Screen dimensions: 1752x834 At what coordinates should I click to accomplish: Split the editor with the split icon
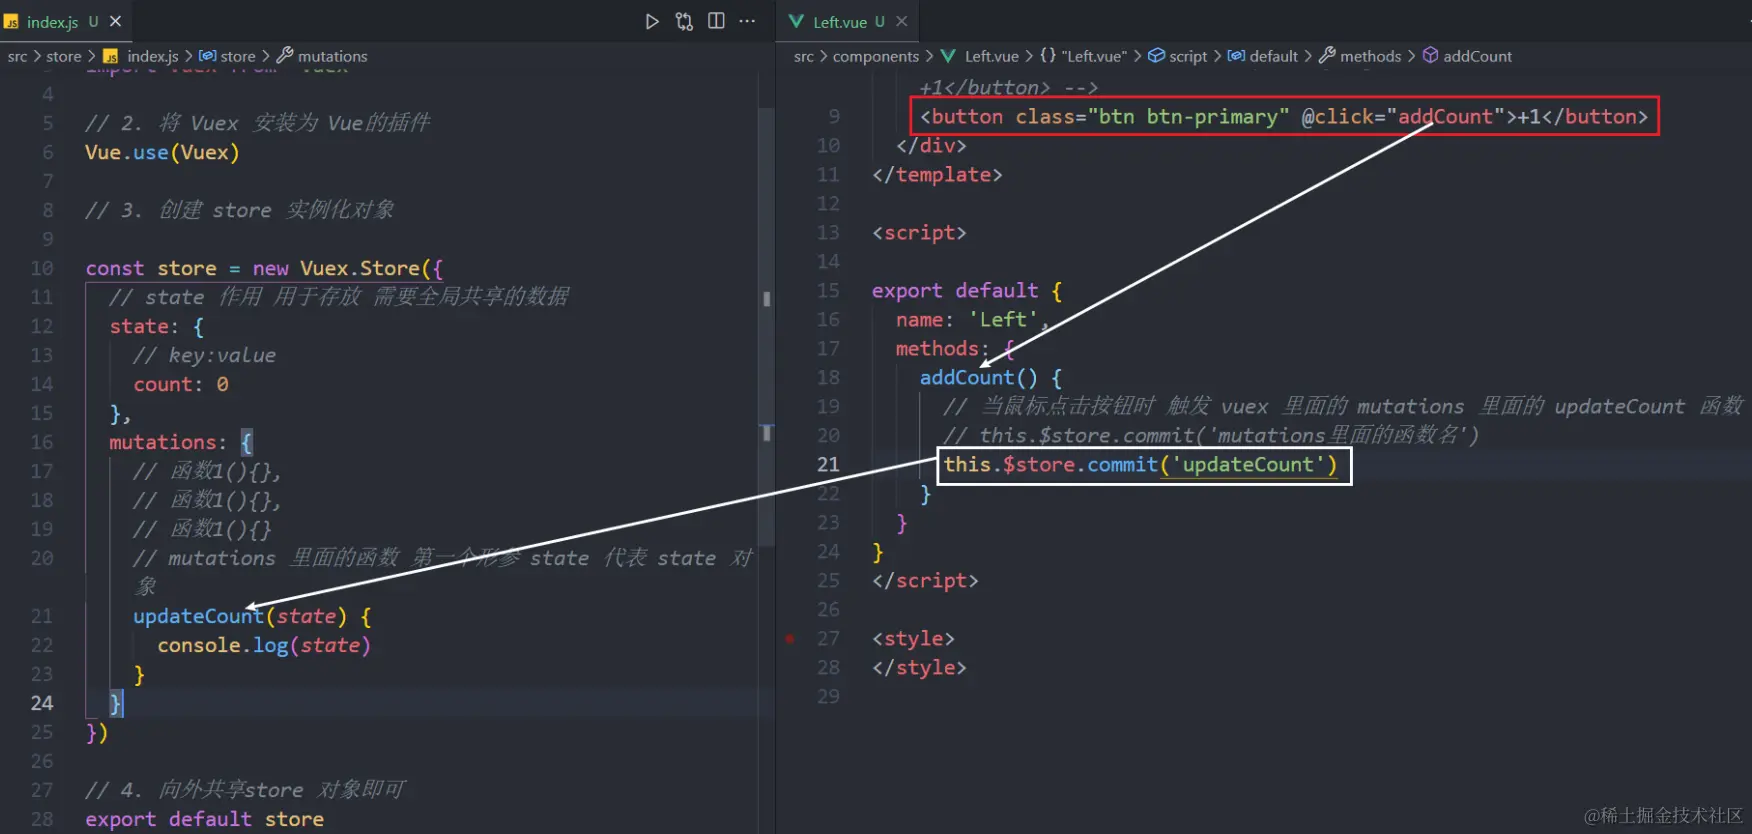pyautogui.click(x=716, y=21)
